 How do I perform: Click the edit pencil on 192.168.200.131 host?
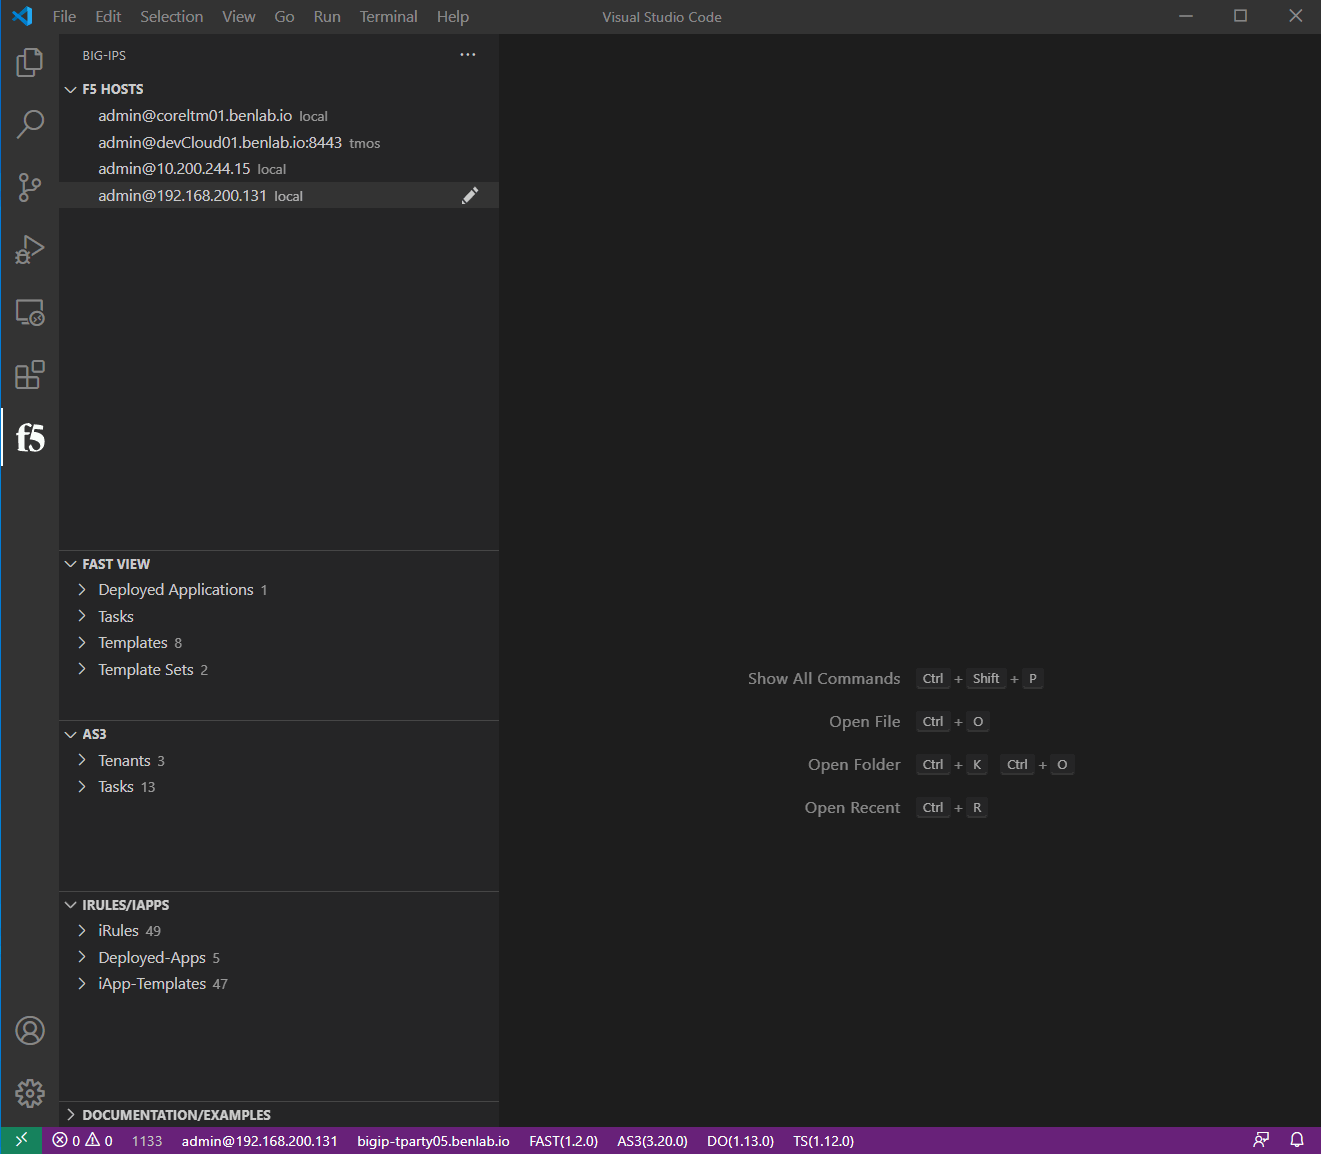[x=470, y=196]
